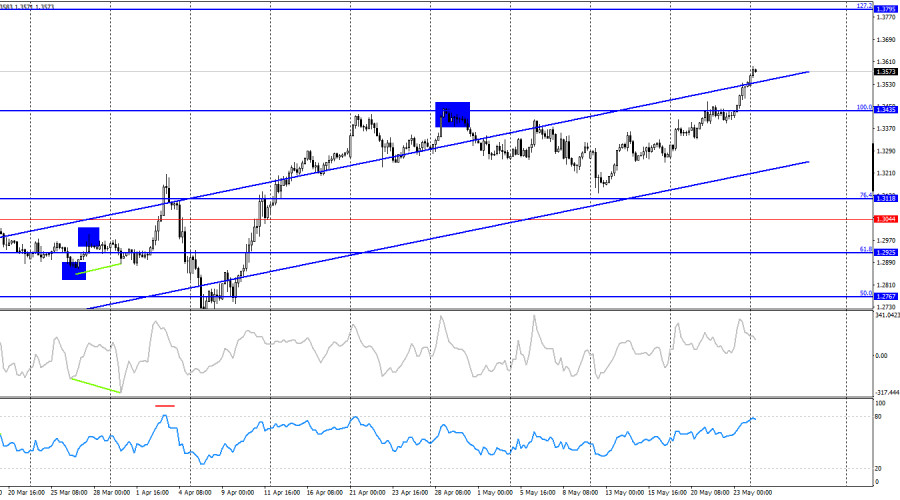Click the 100 level on RSI scale

(x=880, y=404)
